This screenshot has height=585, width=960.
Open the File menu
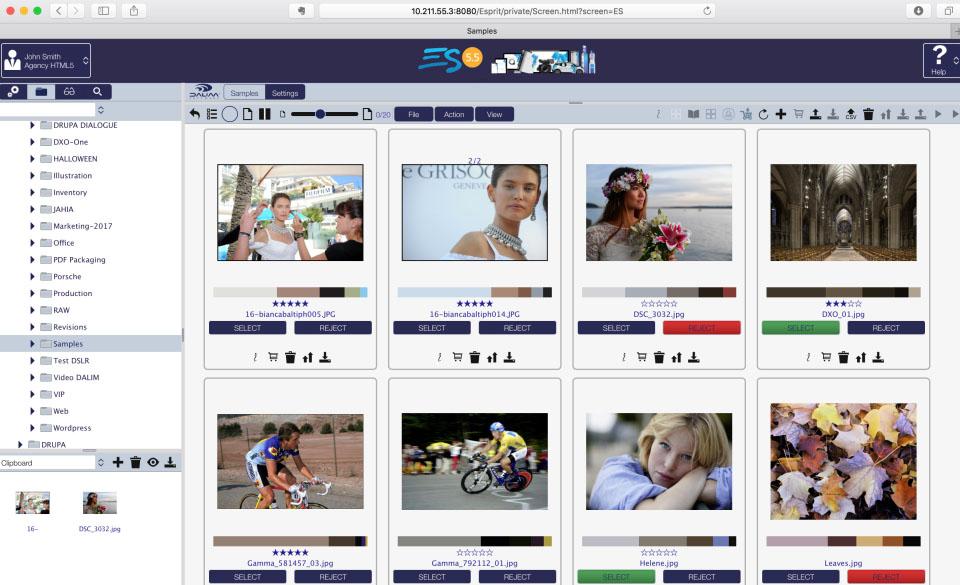coord(413,115)
